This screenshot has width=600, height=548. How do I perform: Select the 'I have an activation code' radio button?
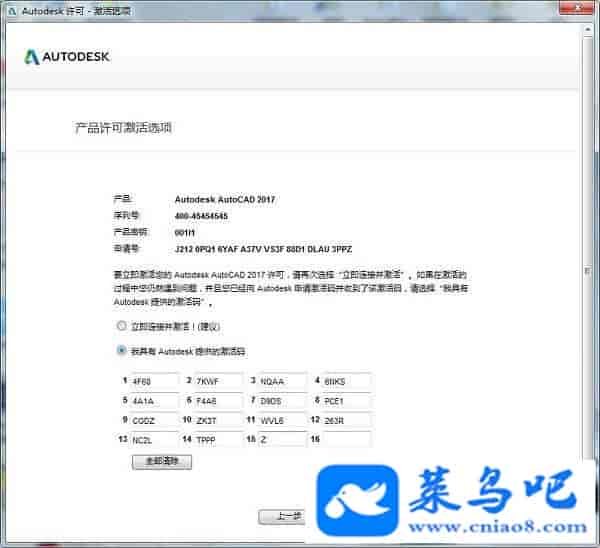121,350
